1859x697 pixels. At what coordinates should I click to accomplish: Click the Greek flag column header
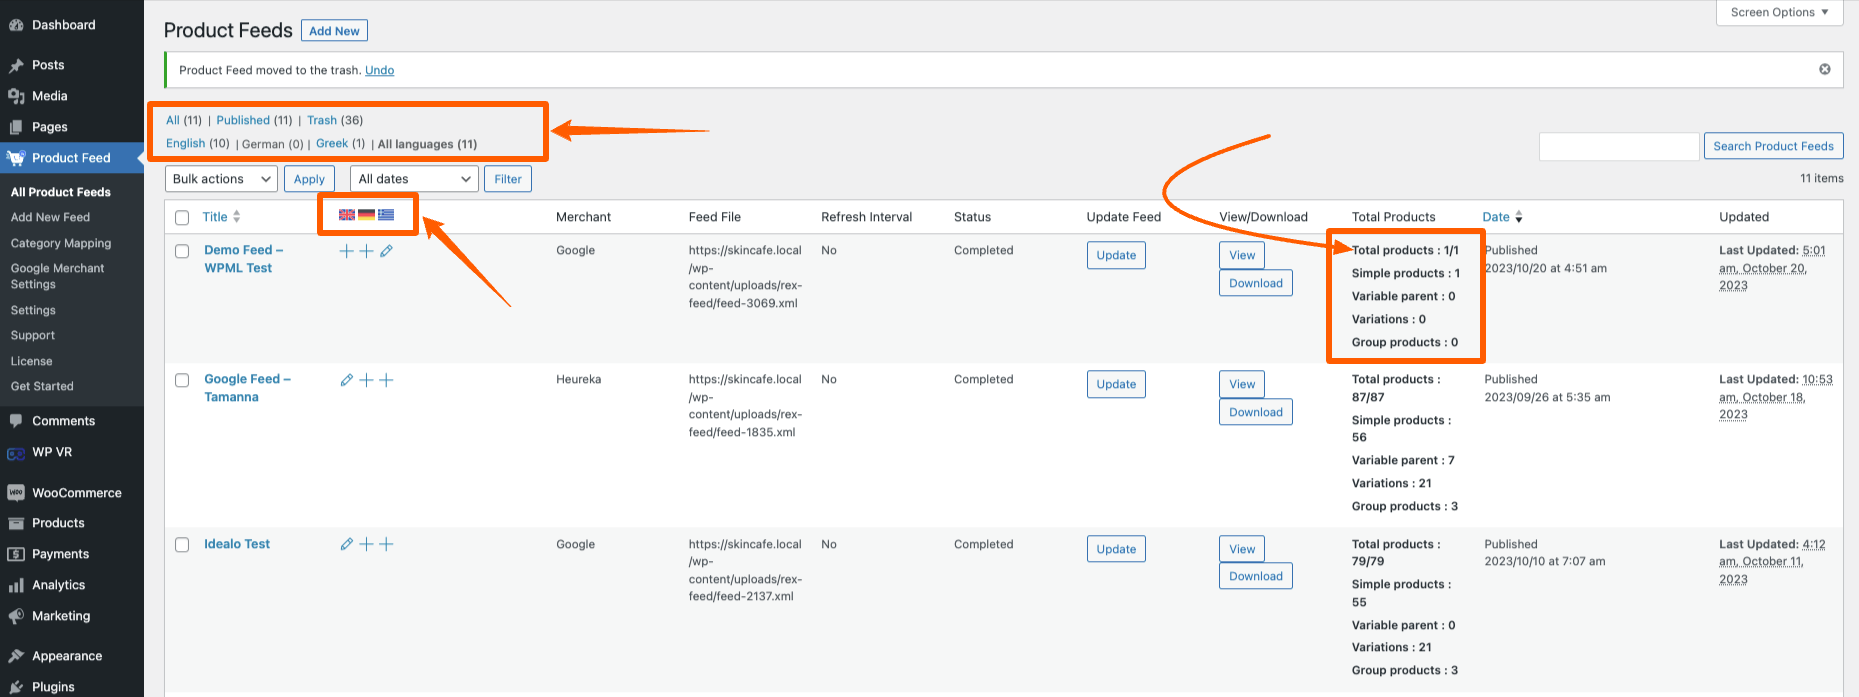386,215
